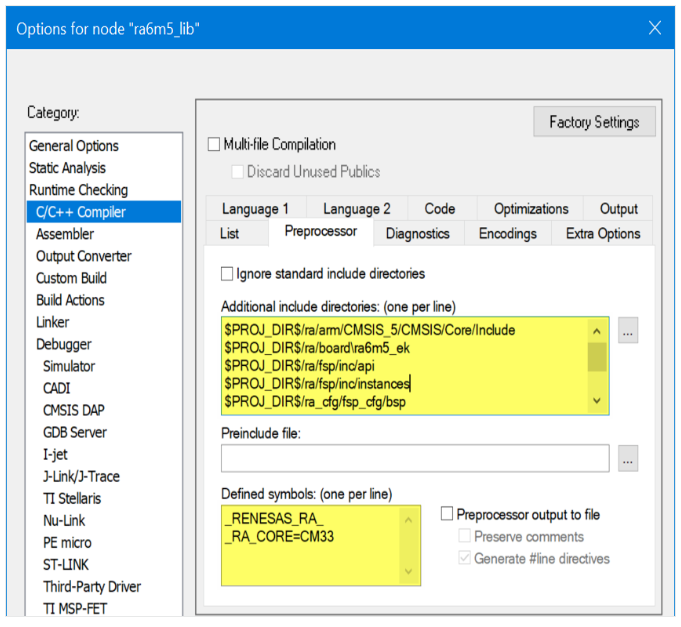The height and width of the screenshot is (627, 681).
Task: Click the _RENESAS_RA_ defined symbol
Action: tap(274, 518)
